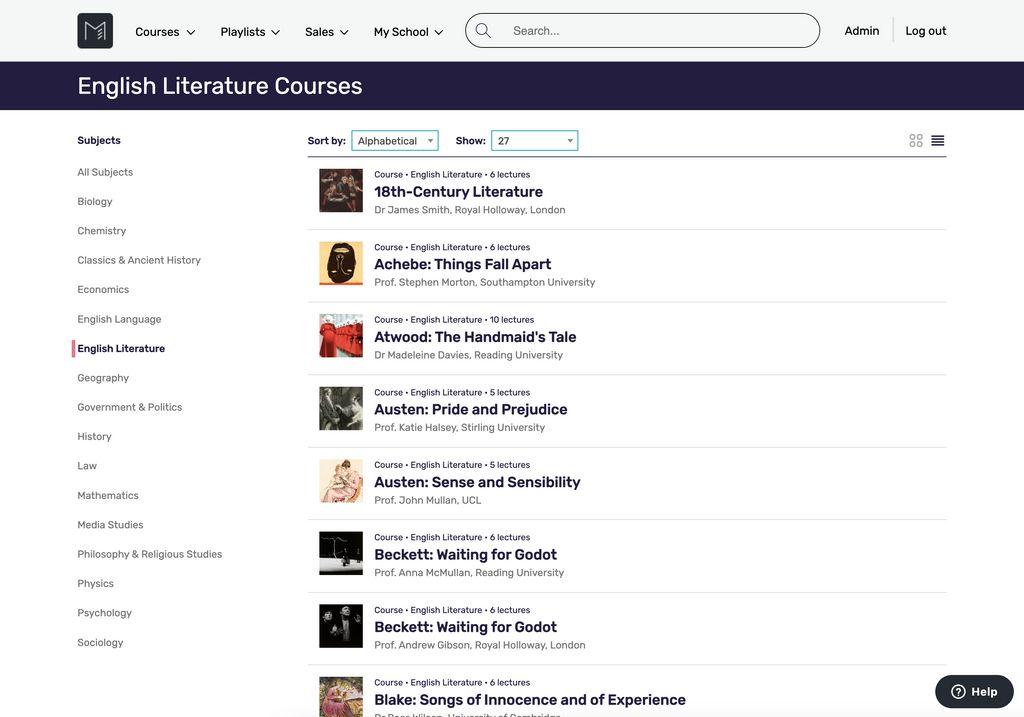Select Government & Politics subject
The height and width of the screenshot is (717, 1024).
click(x=130, y=407)
